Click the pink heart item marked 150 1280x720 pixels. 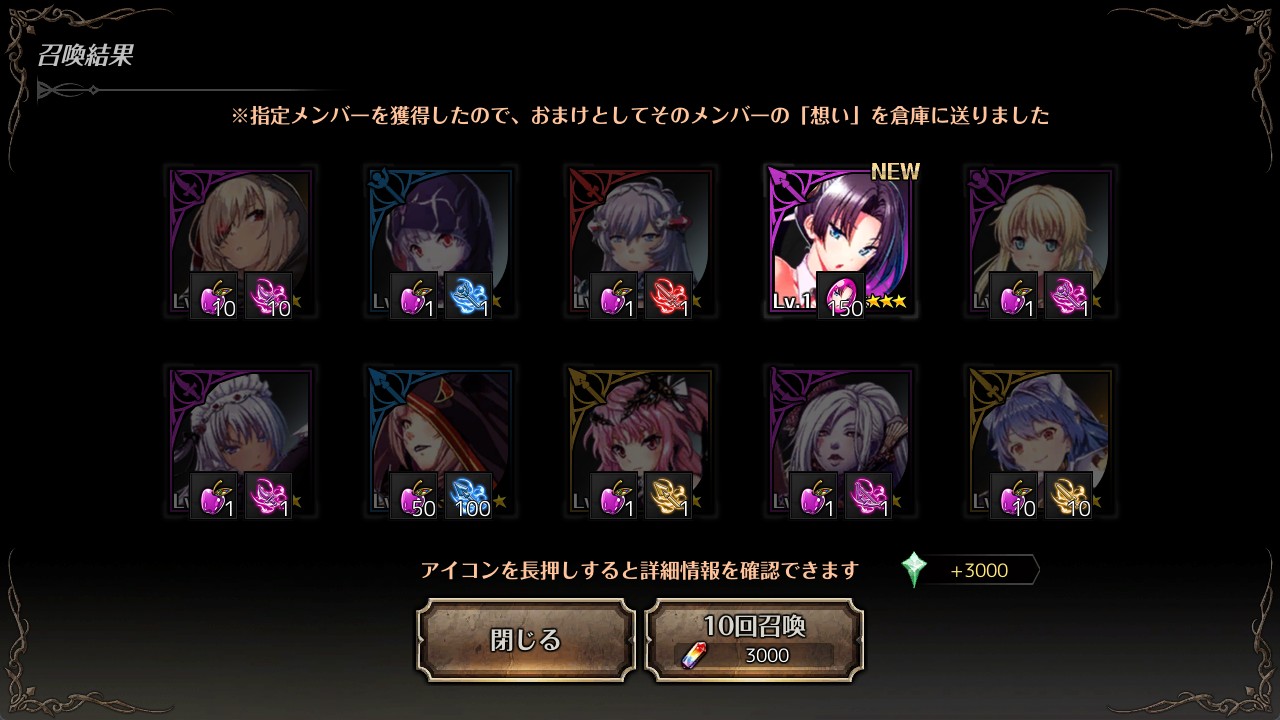pos(841,296)
